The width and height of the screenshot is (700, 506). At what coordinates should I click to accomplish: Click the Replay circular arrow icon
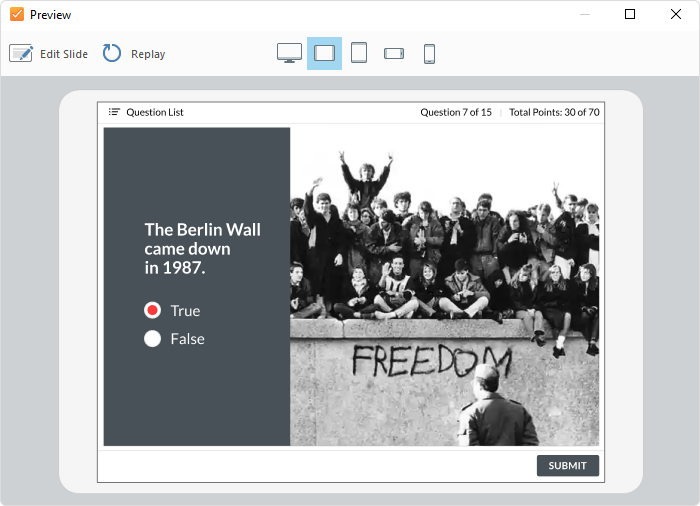[x=112, y=54]
